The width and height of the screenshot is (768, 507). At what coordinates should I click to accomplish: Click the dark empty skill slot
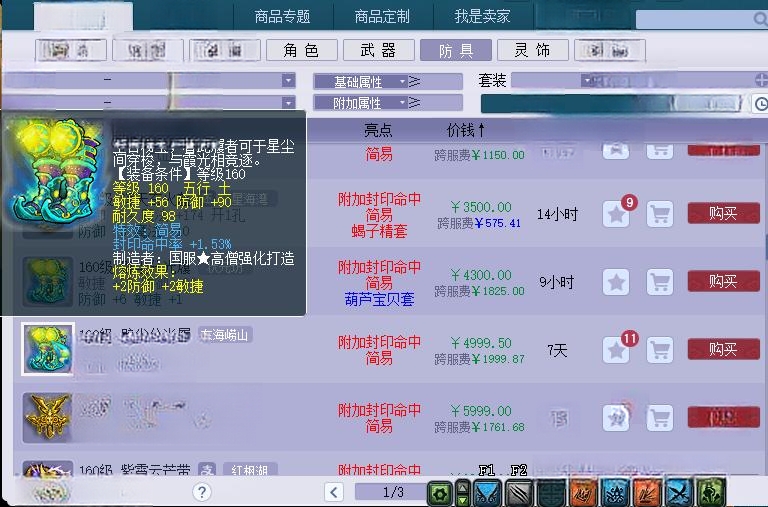coord(551,492)
